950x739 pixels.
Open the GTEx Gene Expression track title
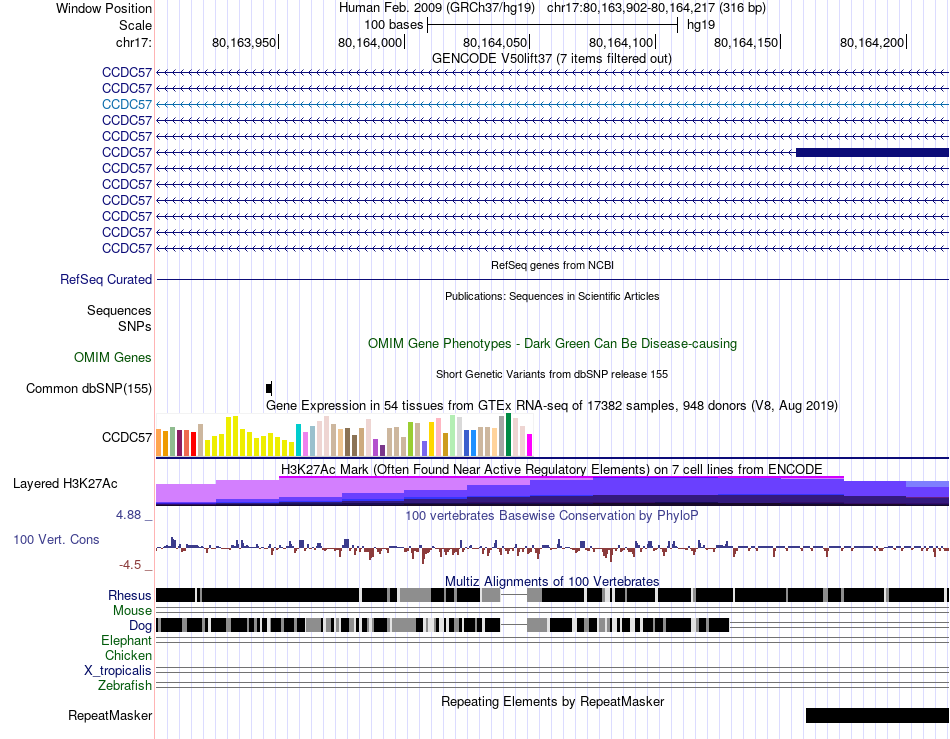pos(552,405)
